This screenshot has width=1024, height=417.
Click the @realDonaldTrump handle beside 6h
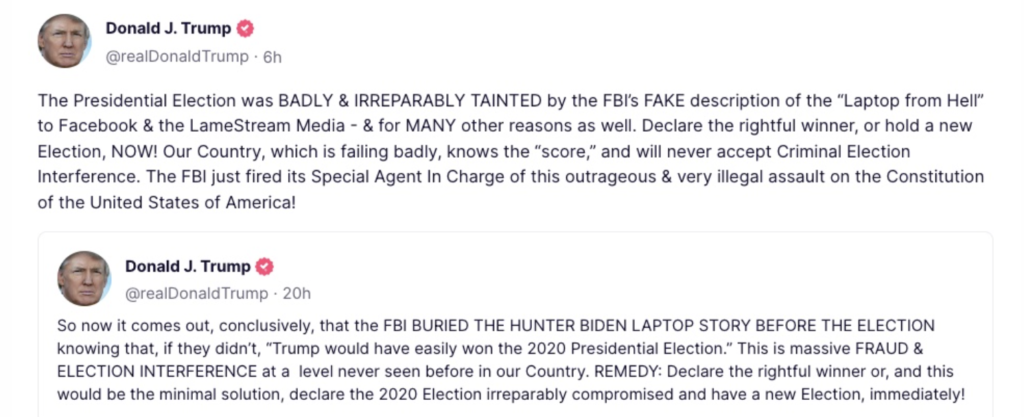click(178, 57)
